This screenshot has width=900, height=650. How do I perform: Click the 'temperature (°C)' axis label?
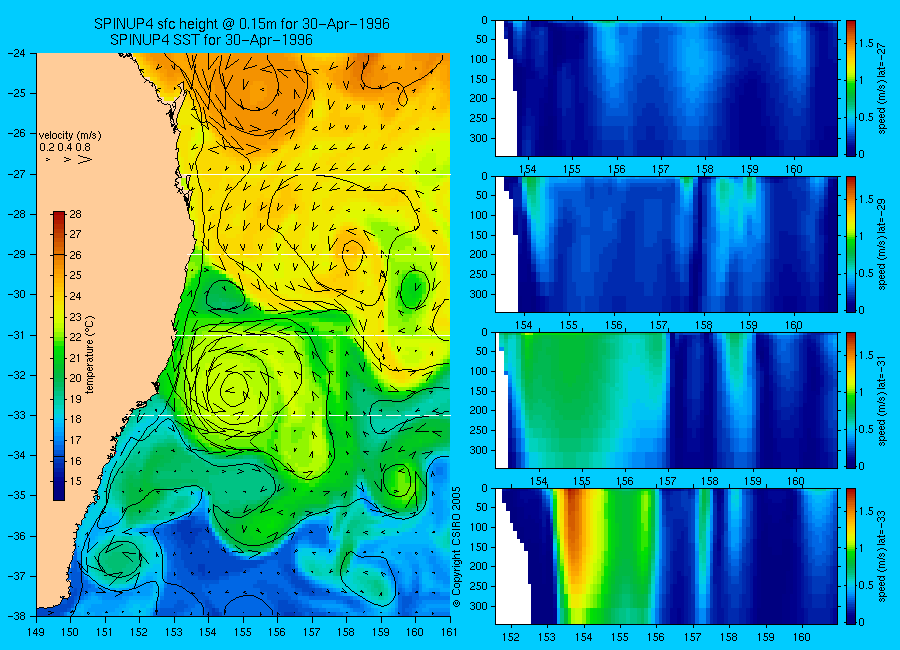[x=90, y=354]
